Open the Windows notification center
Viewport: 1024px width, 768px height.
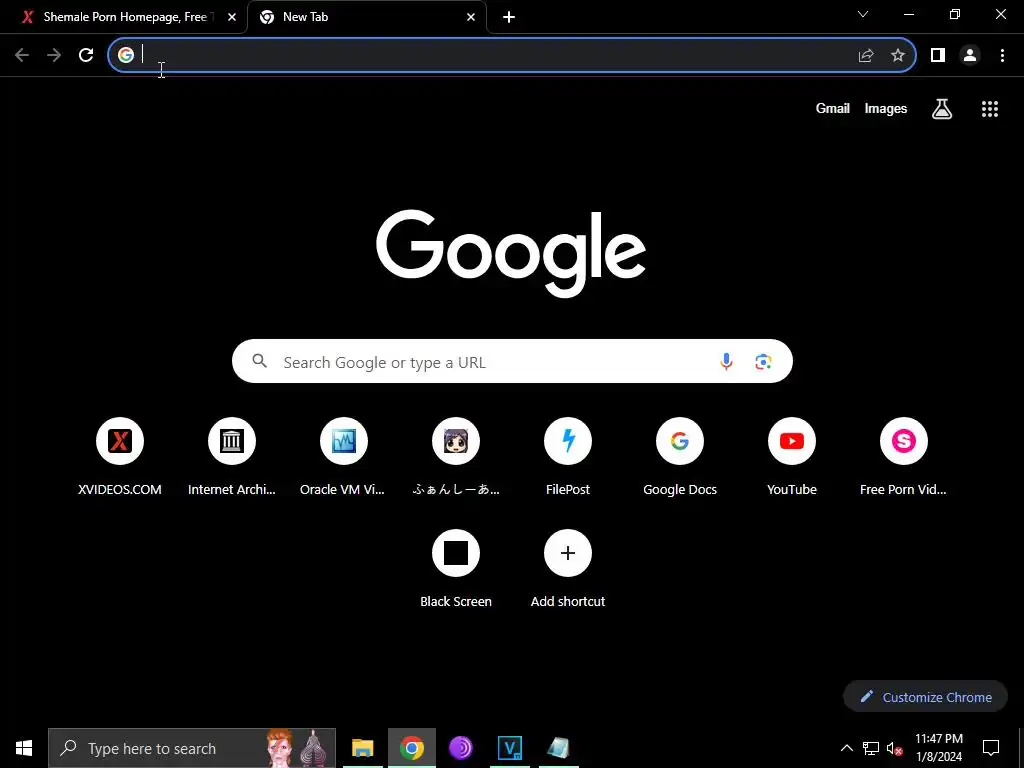pyautogui.click(x=991, y=748)
